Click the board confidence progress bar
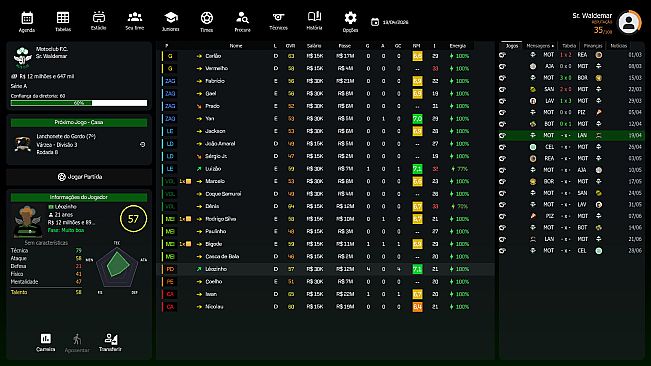Viewport: 651px width, 366px height. [79, 103]
